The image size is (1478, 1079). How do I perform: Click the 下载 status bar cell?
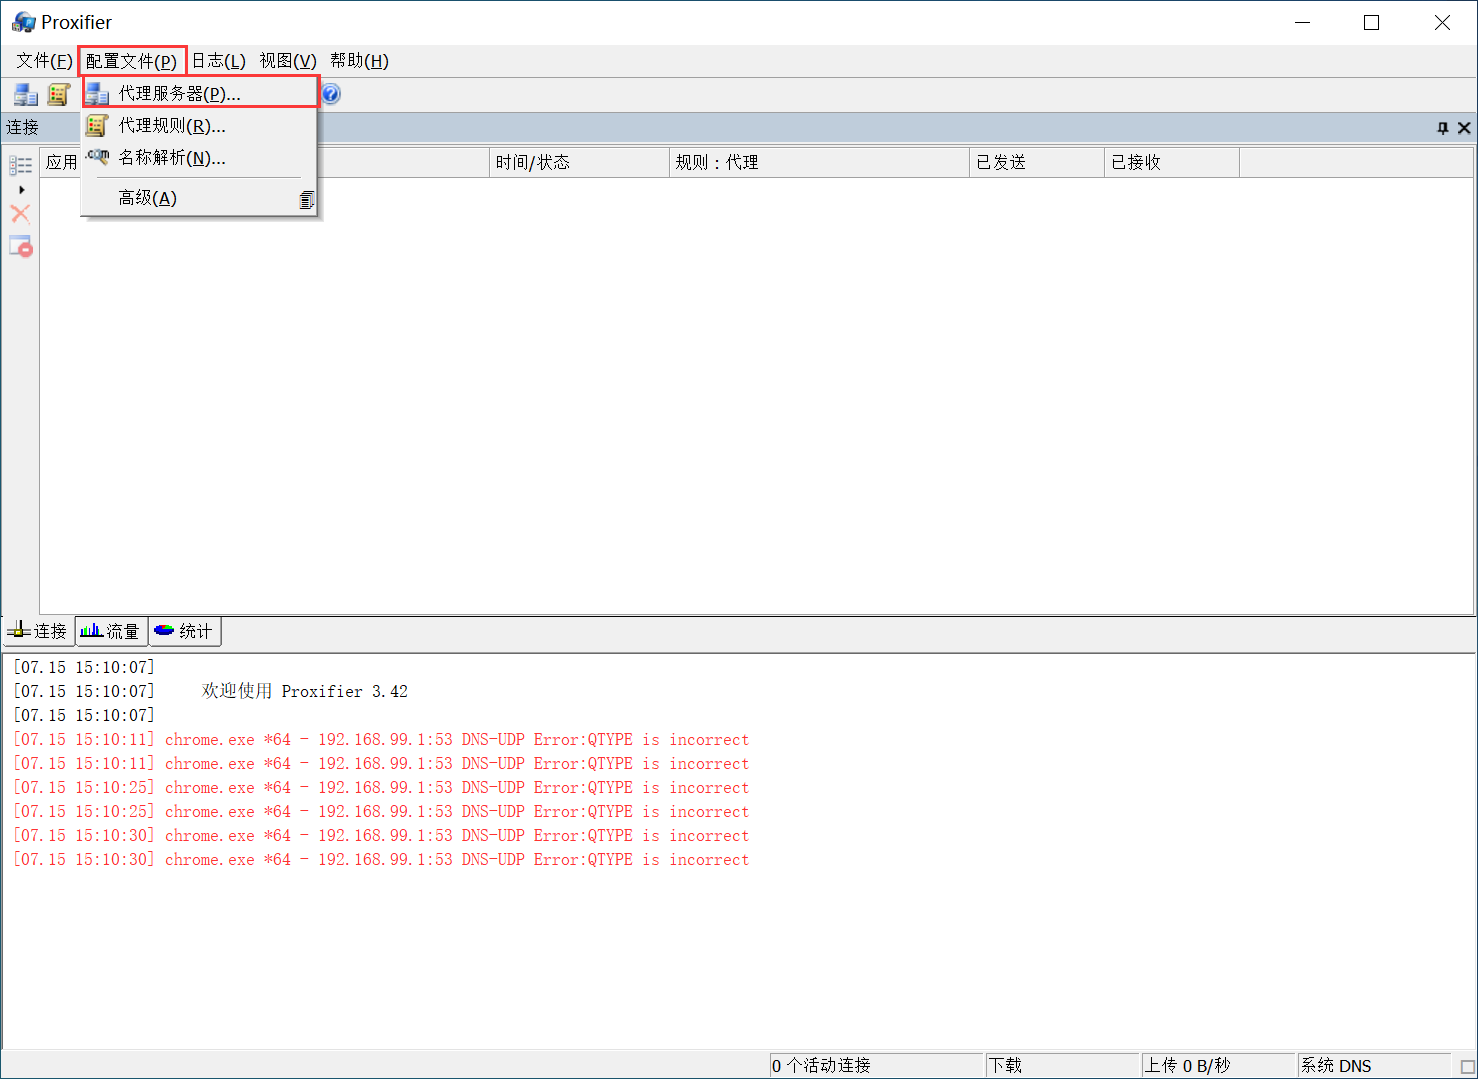coord(1063,1065)
